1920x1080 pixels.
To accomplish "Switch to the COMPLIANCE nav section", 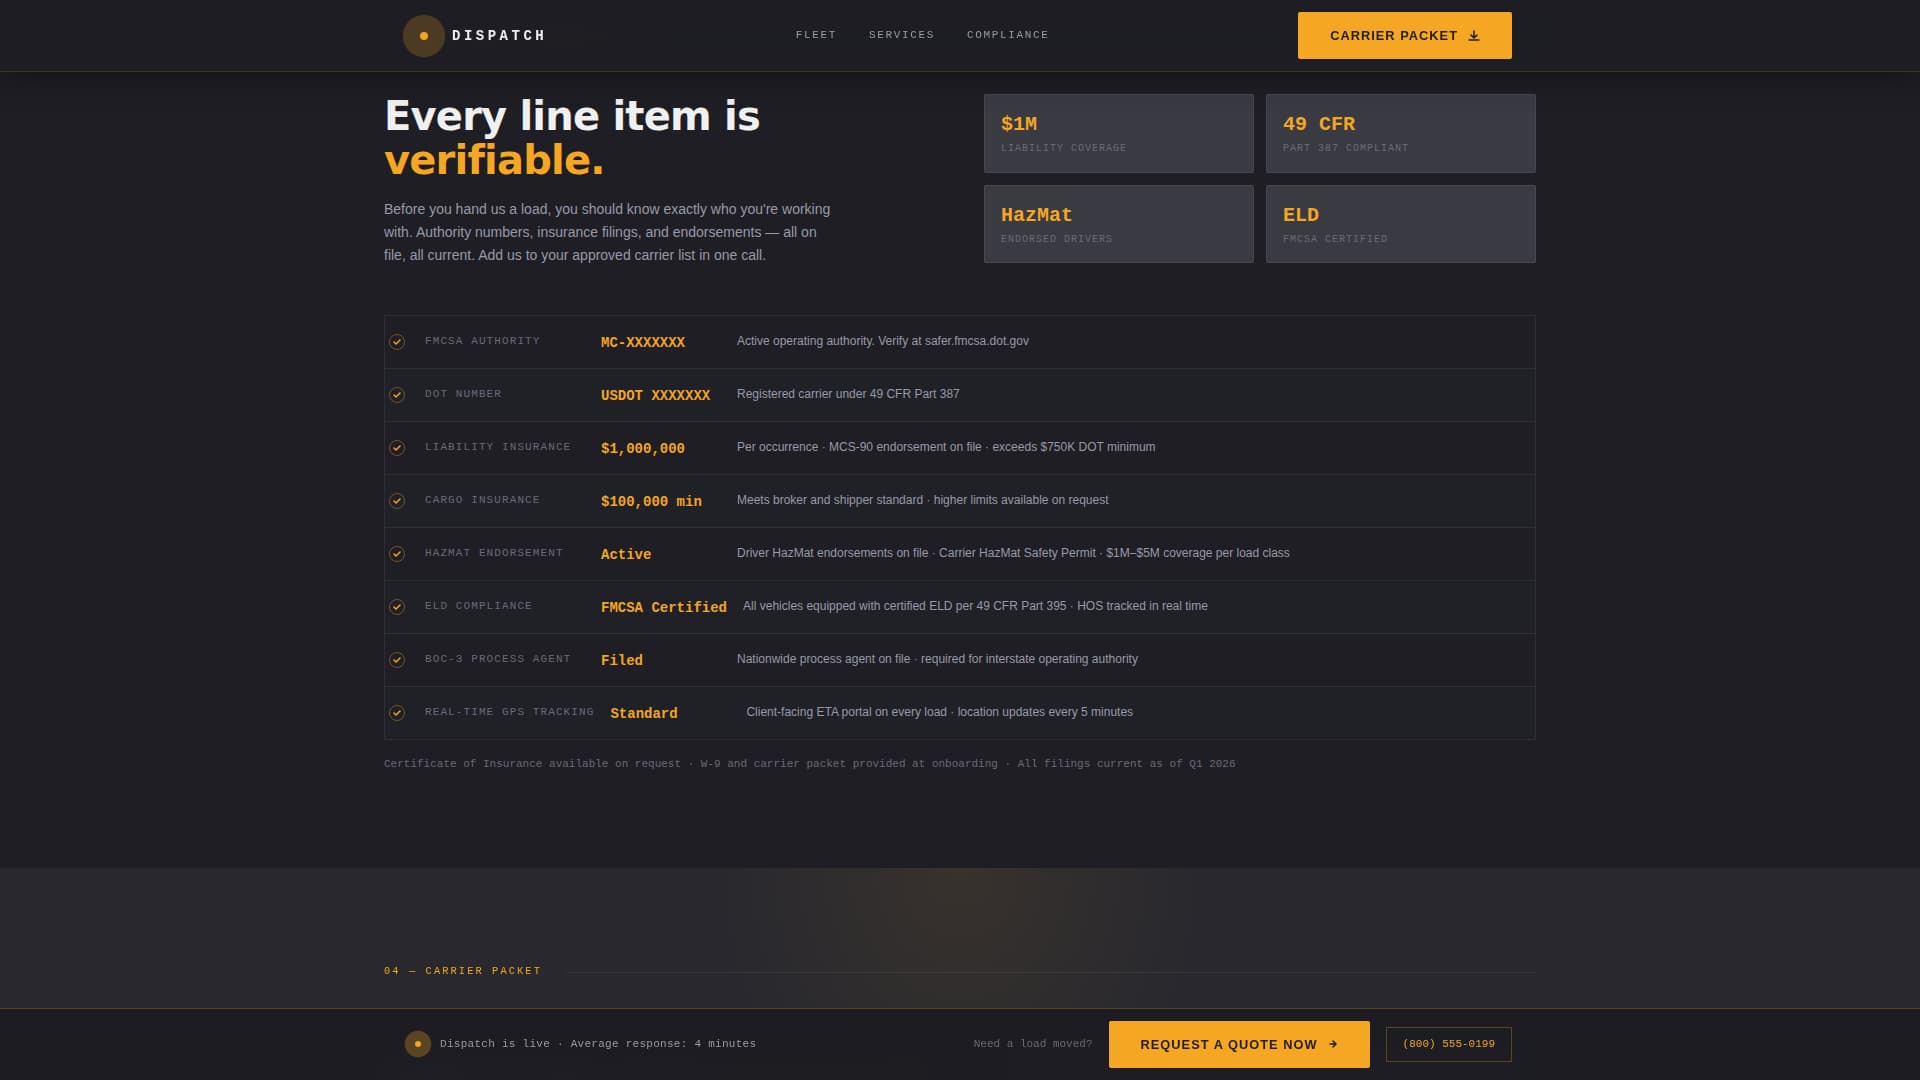I will pyautogui.click(x=1007, y=34).
